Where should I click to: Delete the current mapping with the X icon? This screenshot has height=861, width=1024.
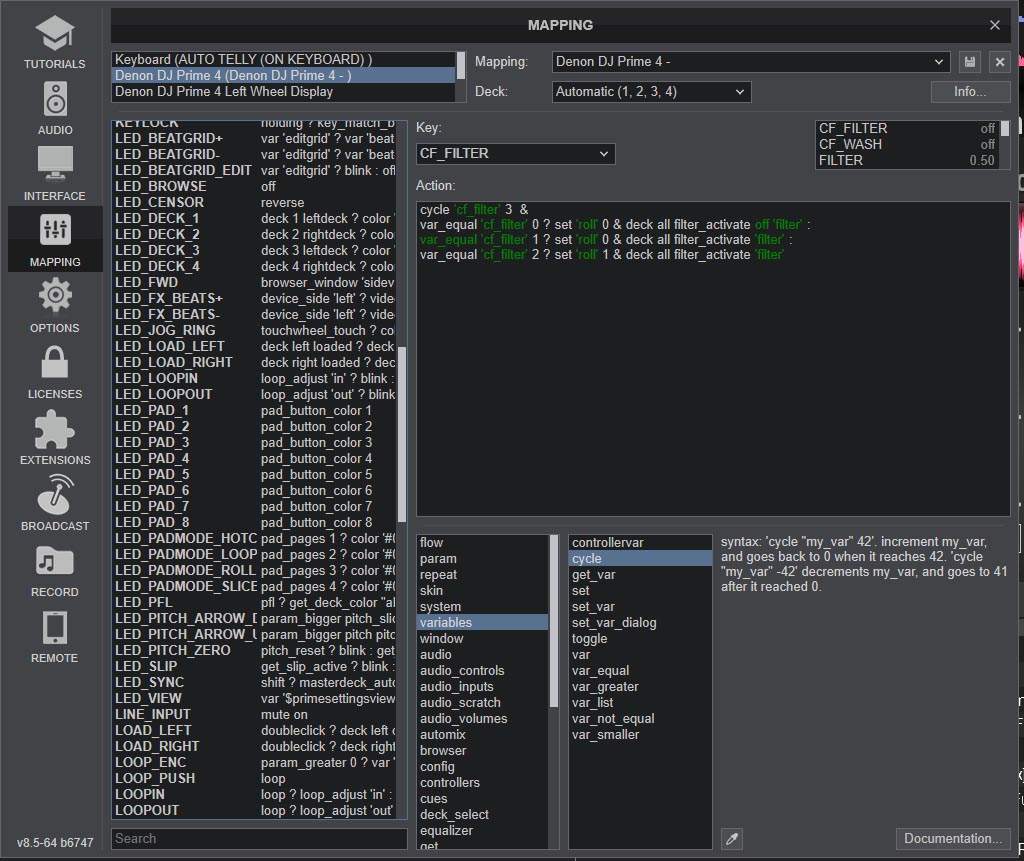pos(1000,62)
